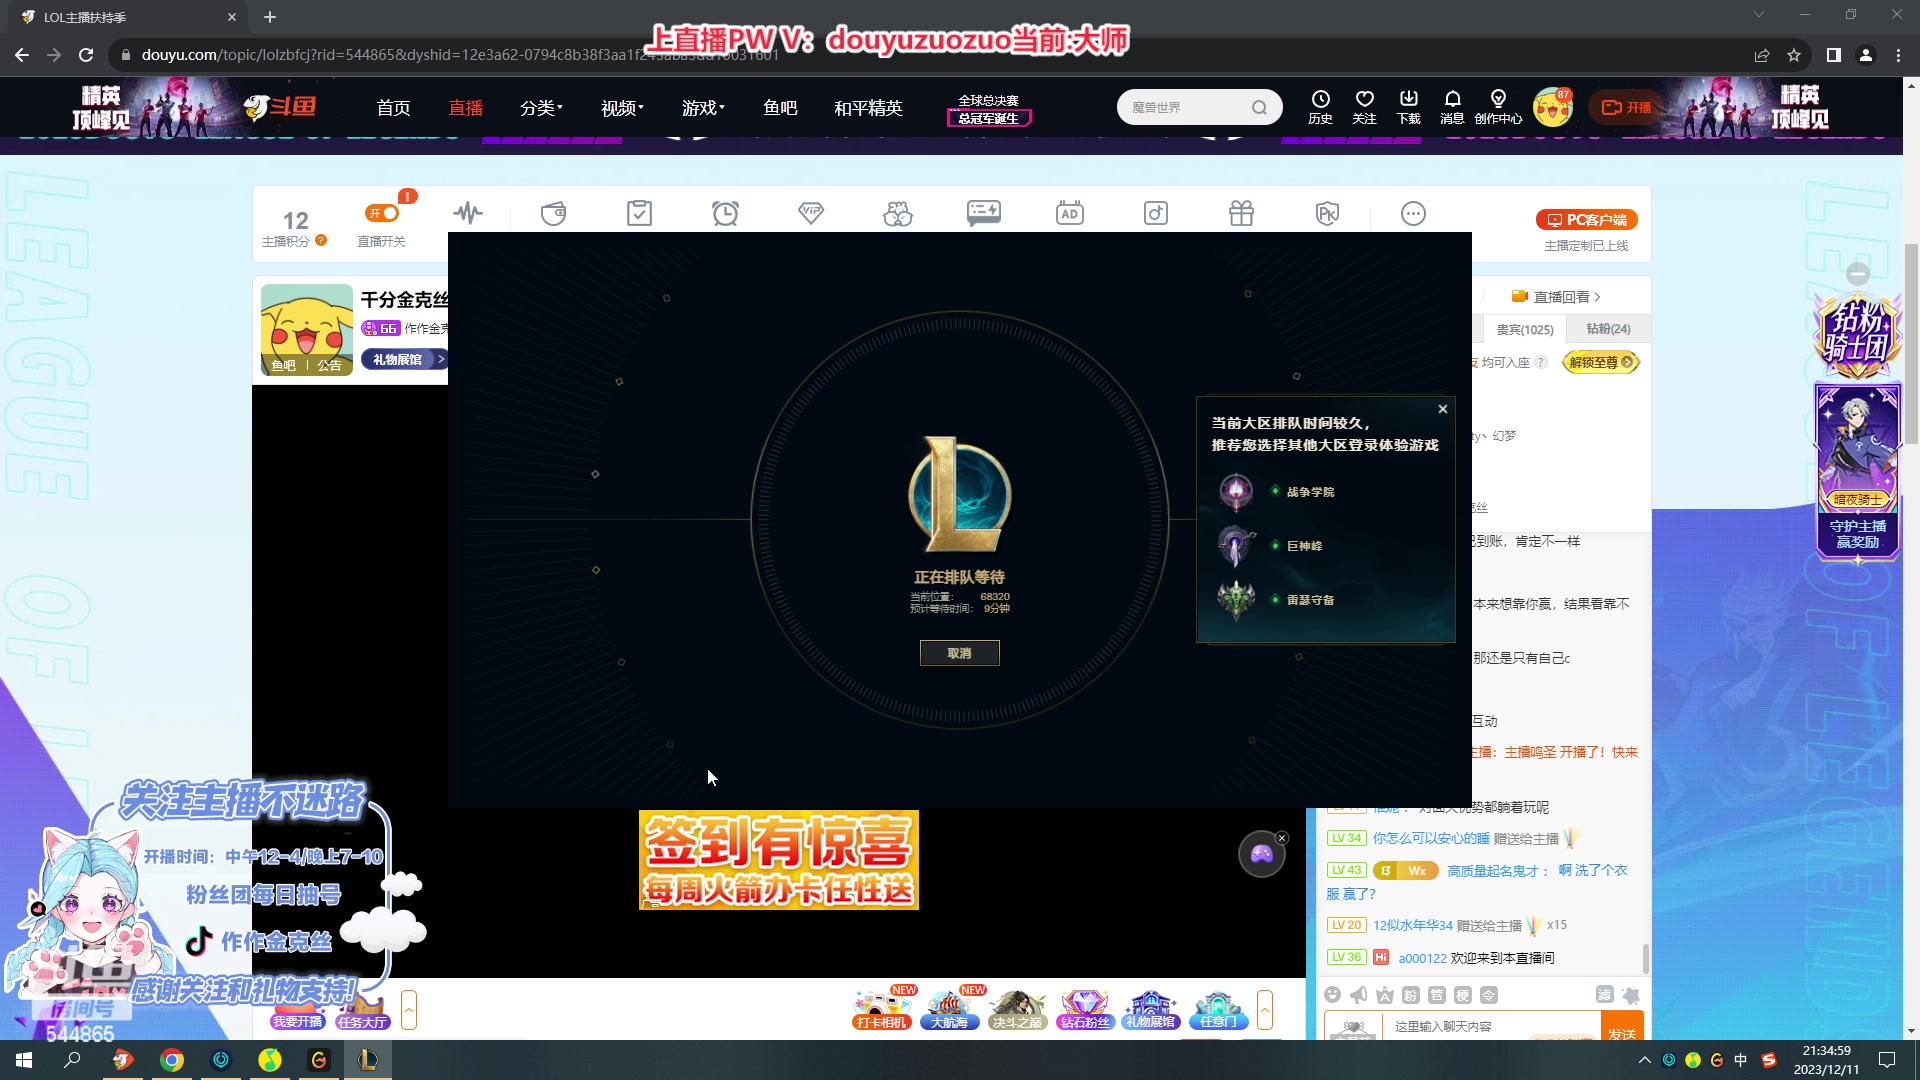Image resolution: width=1920 pixels, height=1080 pixels.
Task: Open the 钻石粉丝 activity icon
Action: pyautogui.click(x=1084, y=1010)
